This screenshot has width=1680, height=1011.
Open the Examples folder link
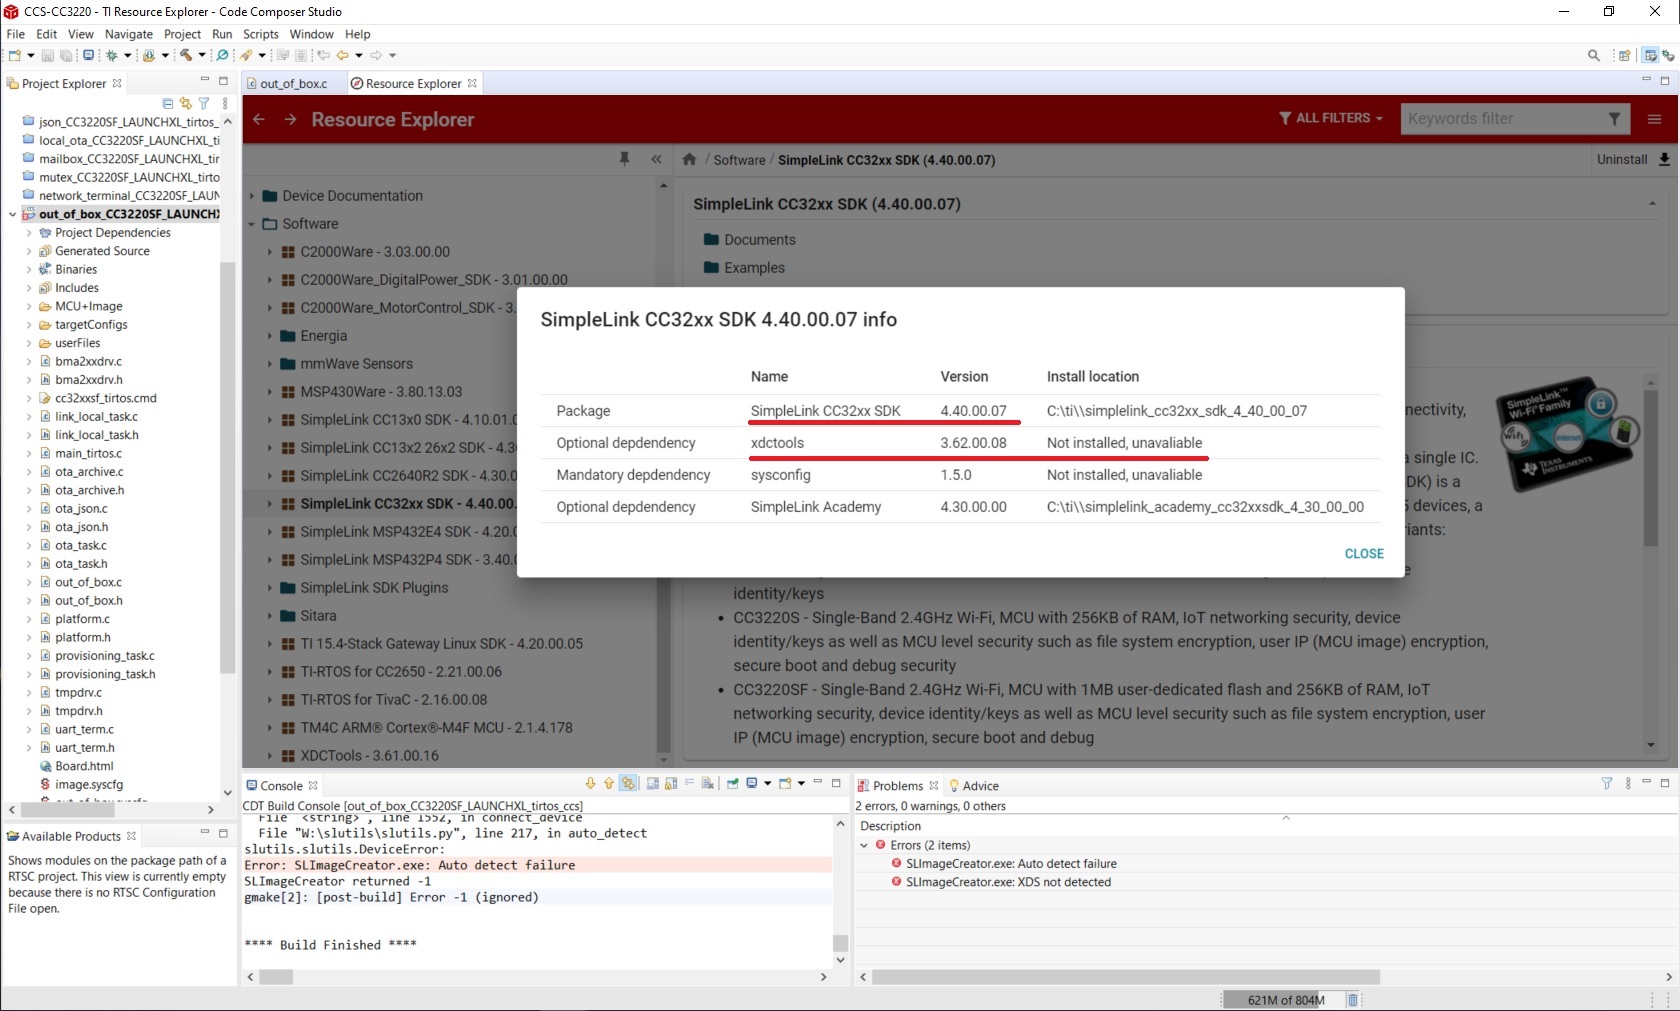click(755, 268)
